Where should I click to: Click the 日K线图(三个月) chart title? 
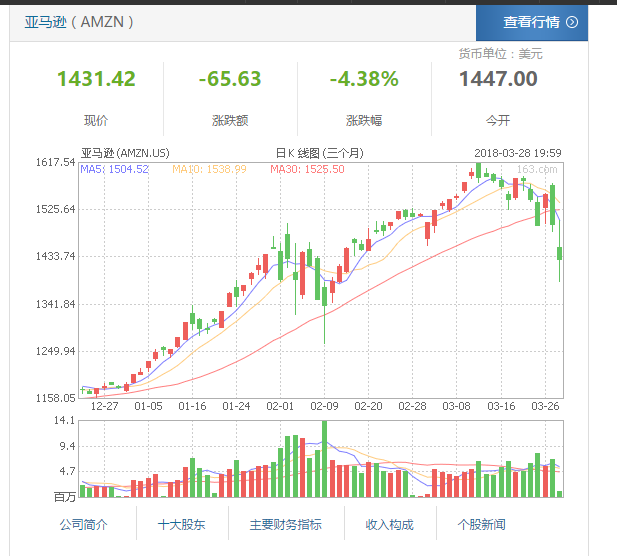click(x=320, y=153)
